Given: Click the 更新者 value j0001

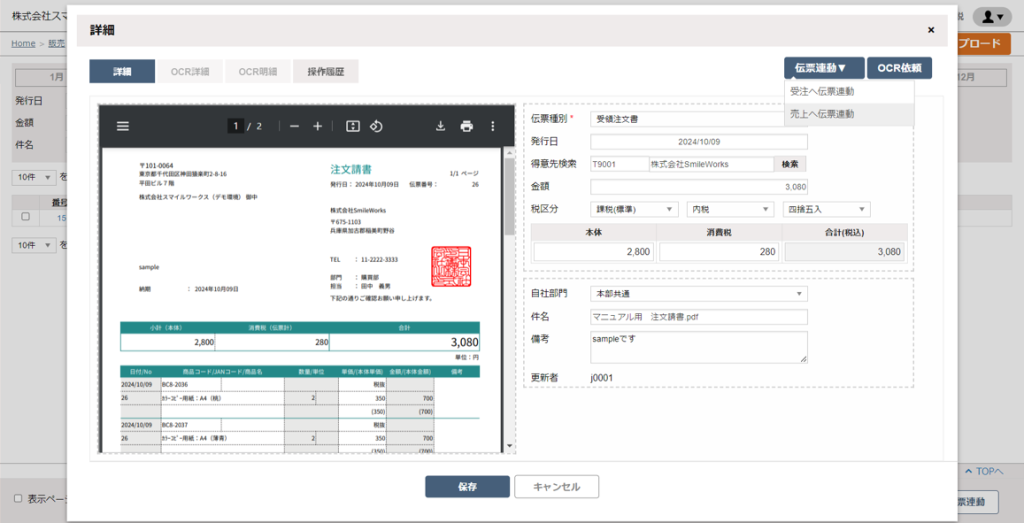Looking at the screenshot, I should [x=602, y=378].
